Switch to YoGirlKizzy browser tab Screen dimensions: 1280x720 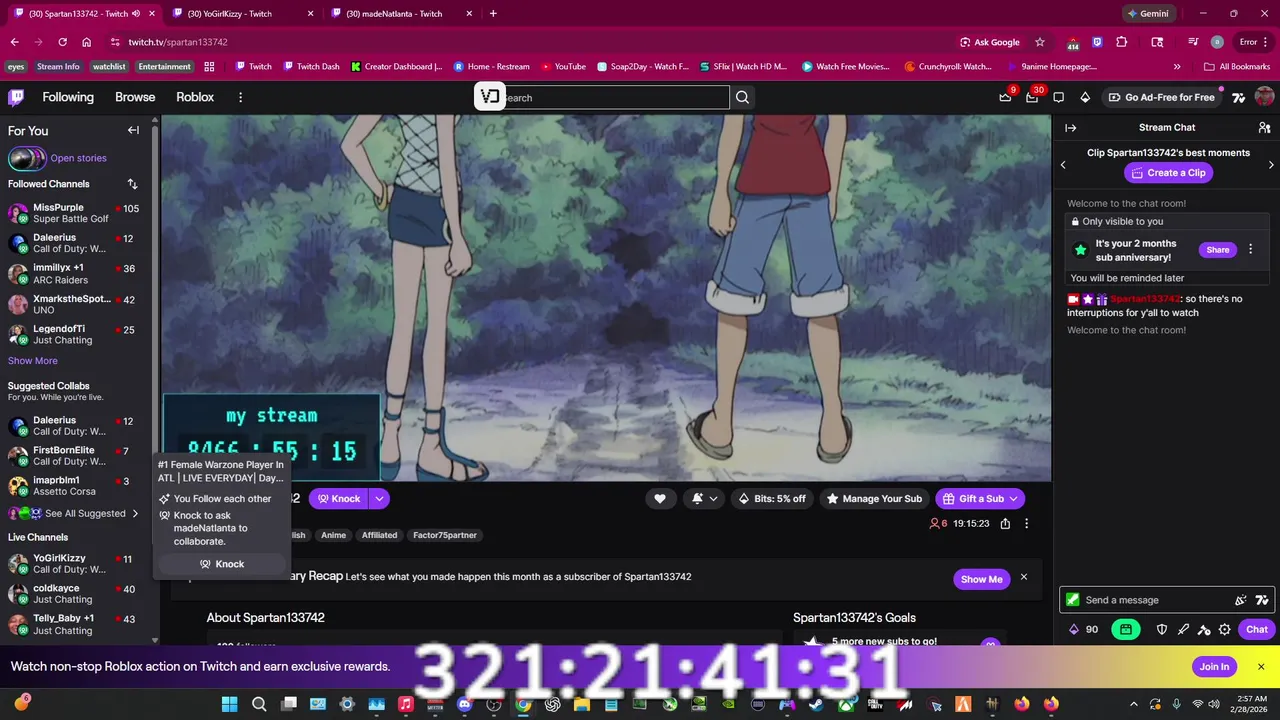pos(242,13)
